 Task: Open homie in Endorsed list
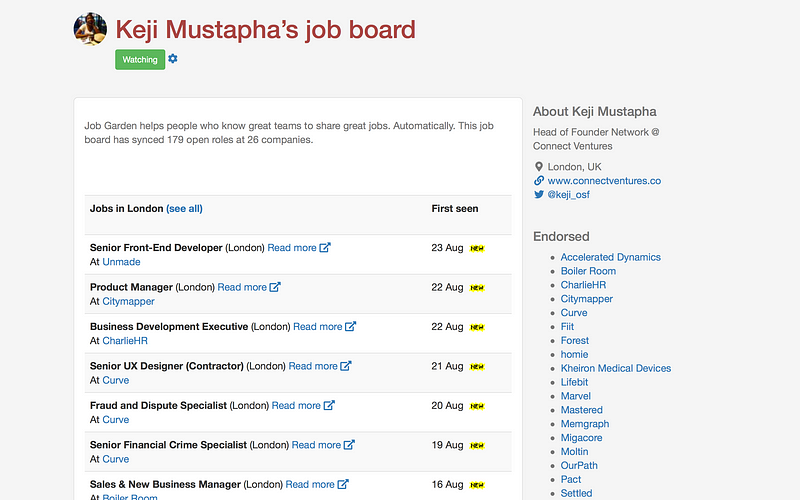coord(574,354)
